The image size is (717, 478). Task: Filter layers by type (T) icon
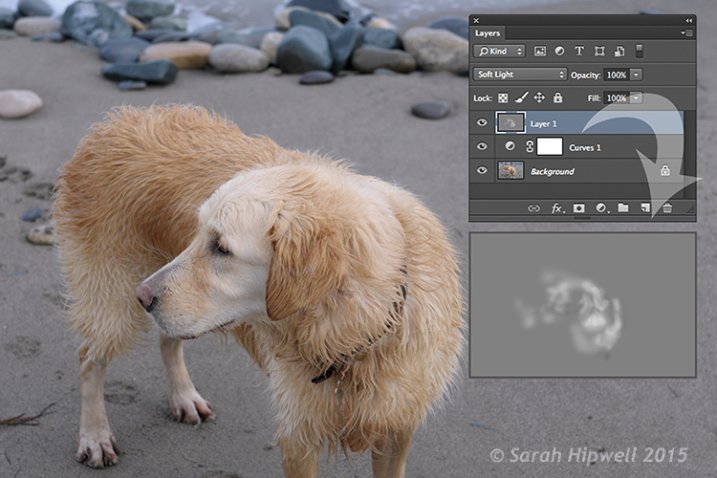(580, 51)
